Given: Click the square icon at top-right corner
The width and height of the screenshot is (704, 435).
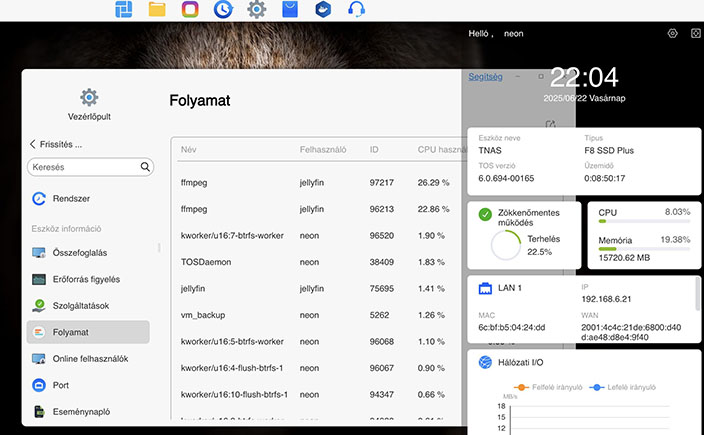Looking at the screenshot, I should click(x=695, y=33).
